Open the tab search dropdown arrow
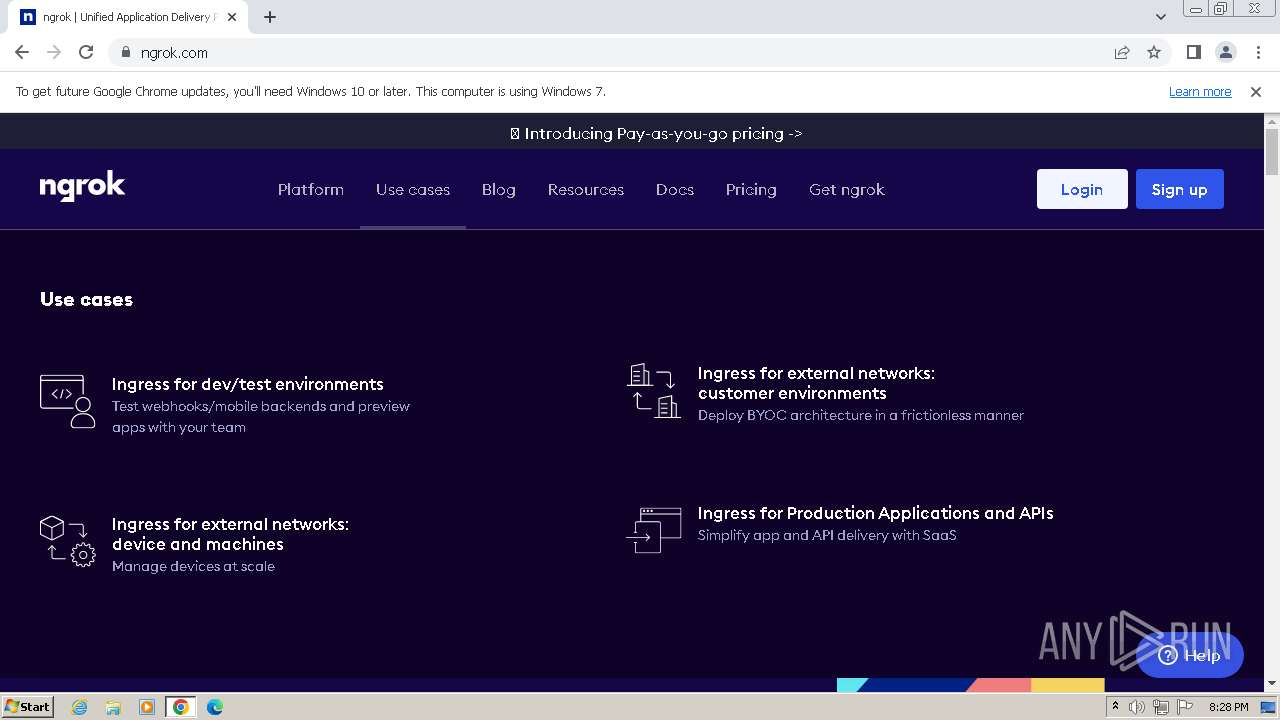Screen dimensions: 1280x720 1160,16
